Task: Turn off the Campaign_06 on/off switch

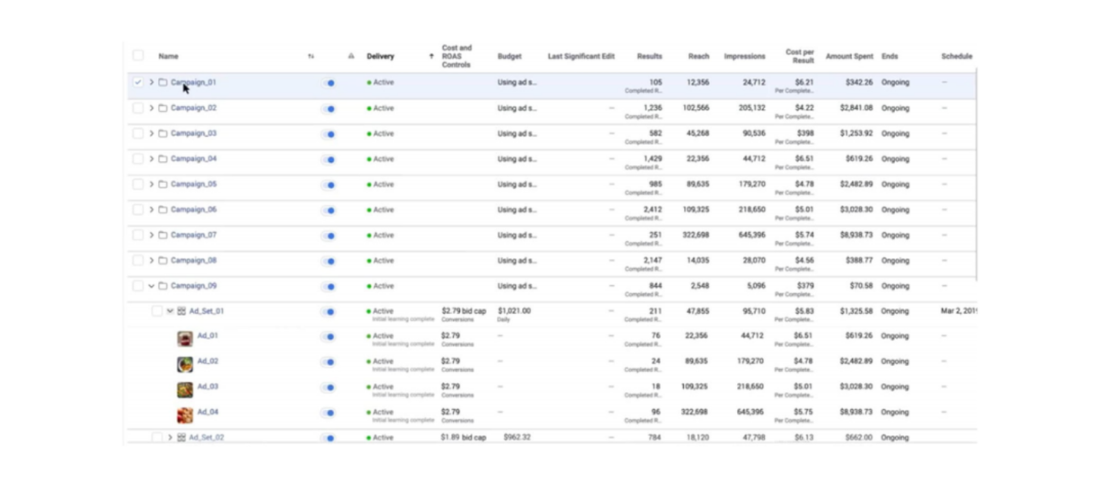Action: (x=329, y=210)
